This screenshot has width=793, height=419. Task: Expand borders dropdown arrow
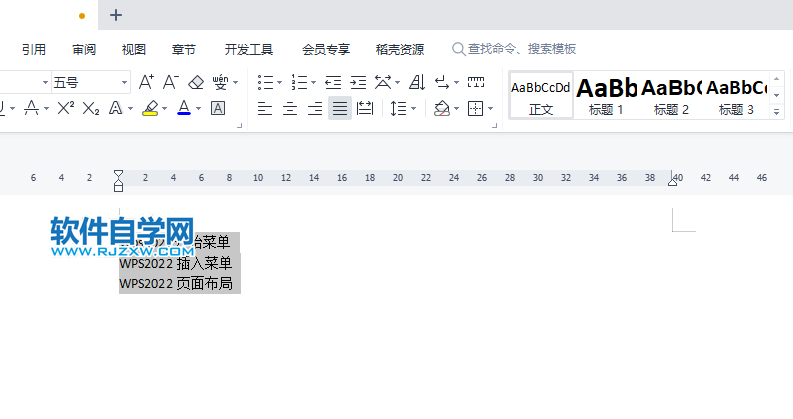491,108
